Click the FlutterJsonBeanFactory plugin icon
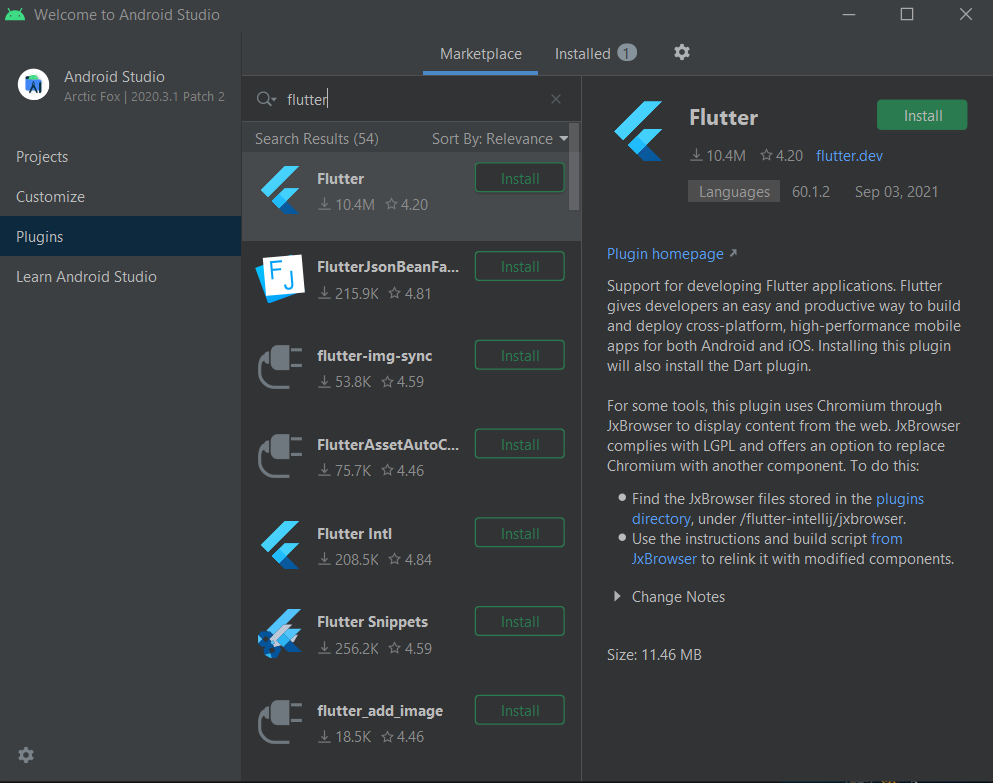The image size is (993, 783). coord(281,279)
